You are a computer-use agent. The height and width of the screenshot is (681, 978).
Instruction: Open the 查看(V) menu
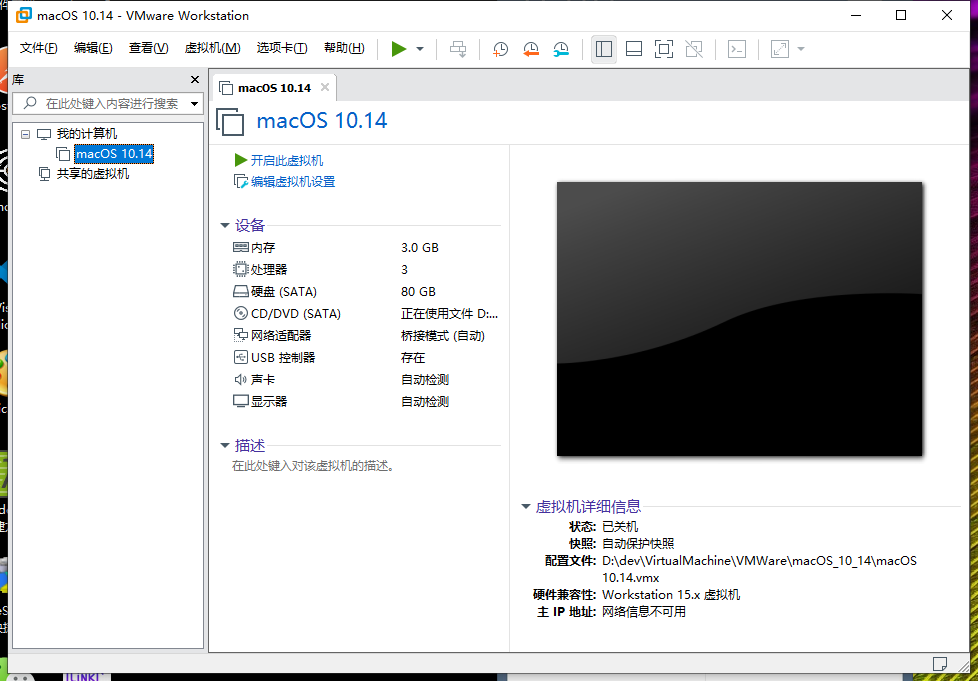pos(148,48)
